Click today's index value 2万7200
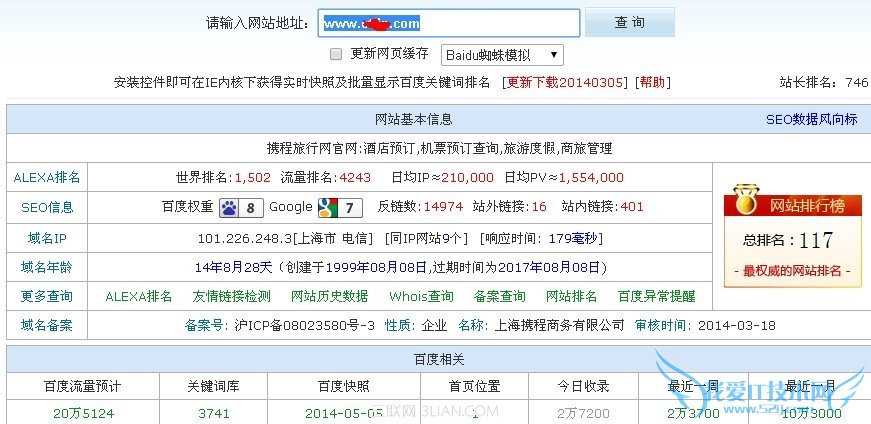Viewport: 871px width, 424px height. point(583,413)
